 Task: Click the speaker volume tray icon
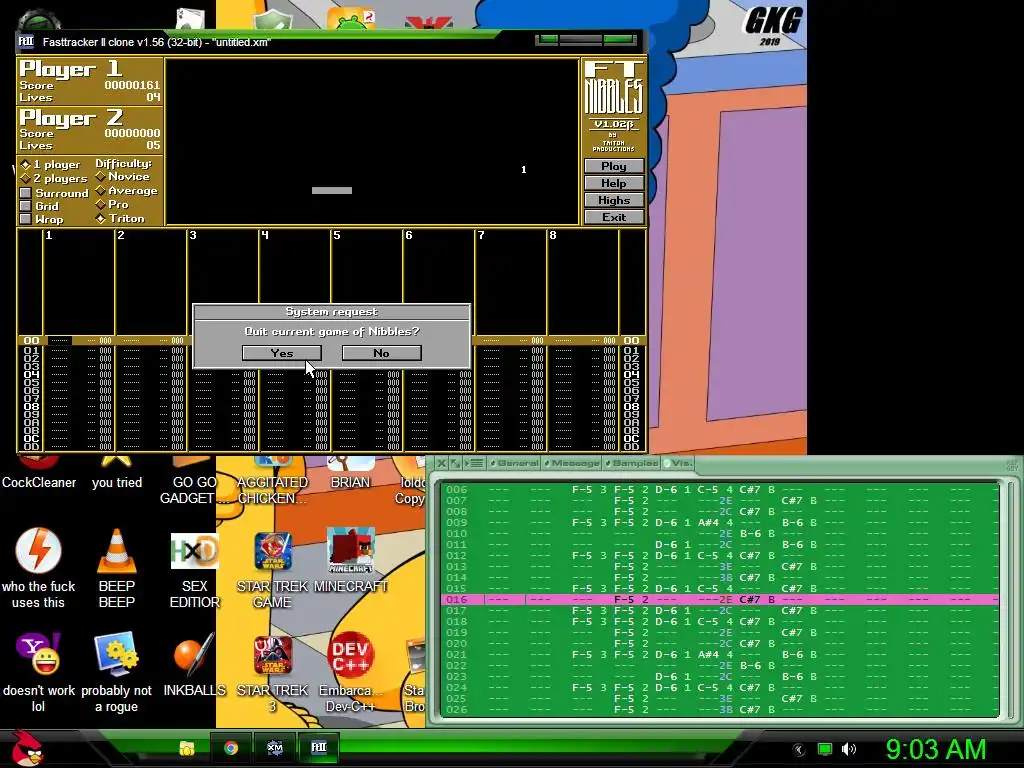tap(849, 749)
